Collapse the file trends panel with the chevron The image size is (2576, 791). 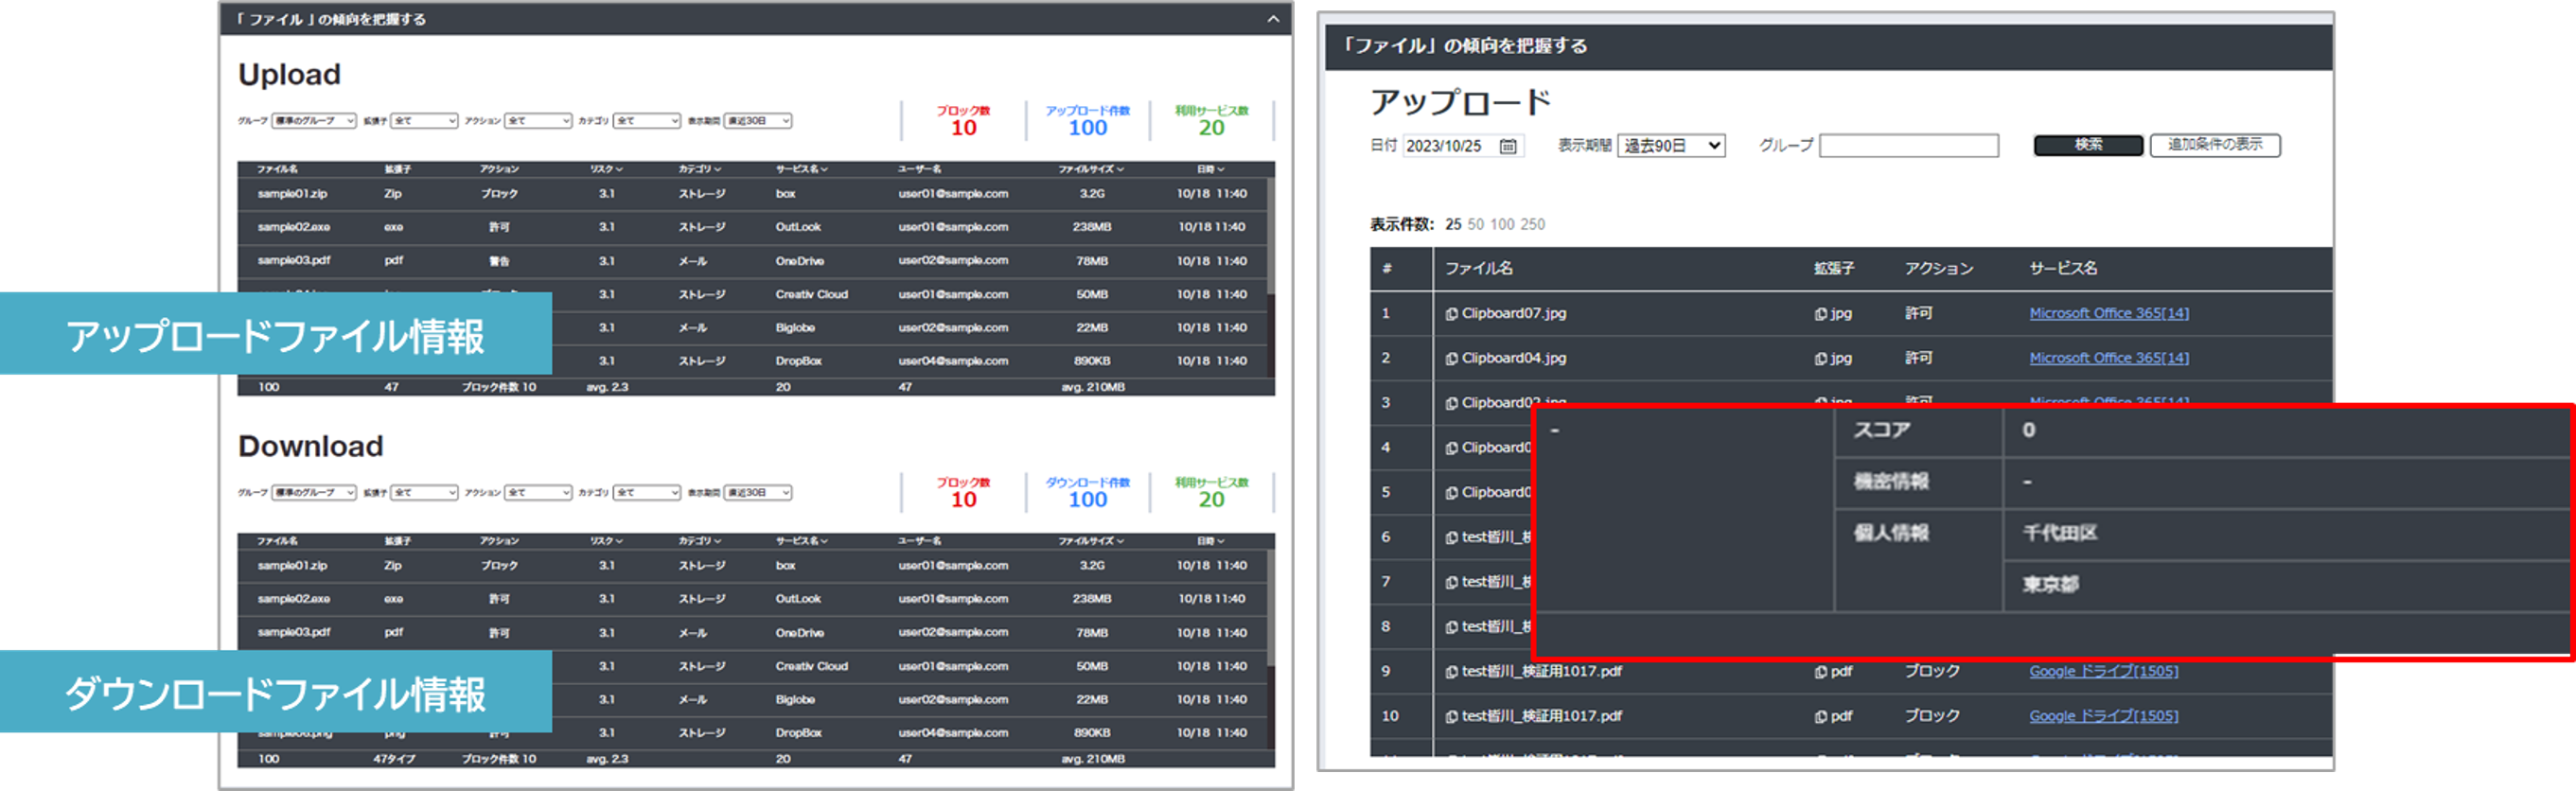point(1272,19)
